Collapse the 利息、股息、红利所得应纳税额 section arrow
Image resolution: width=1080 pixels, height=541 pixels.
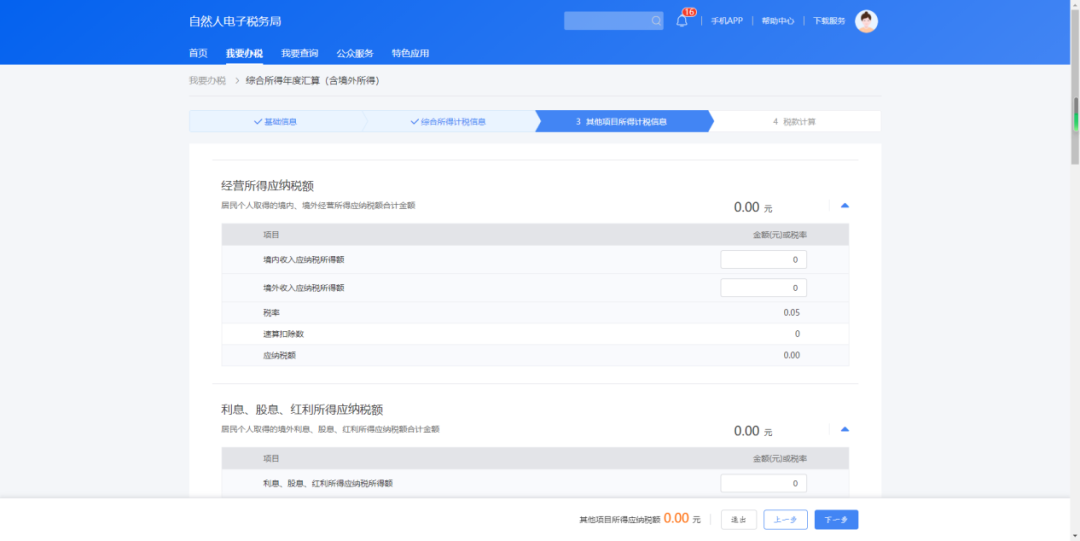point(844,429)
